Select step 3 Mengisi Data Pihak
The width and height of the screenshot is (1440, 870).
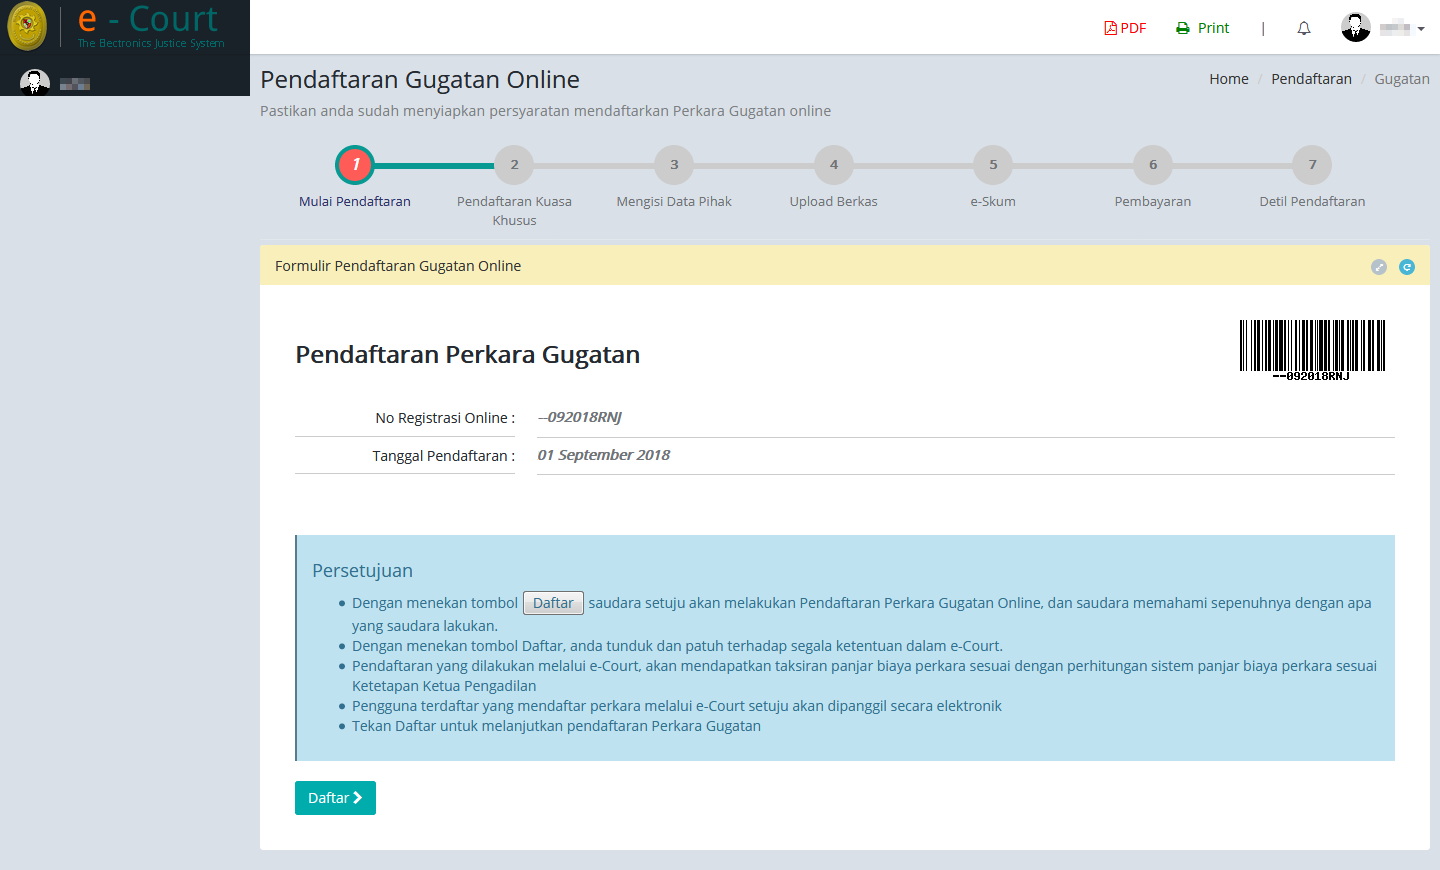(674, 165)
